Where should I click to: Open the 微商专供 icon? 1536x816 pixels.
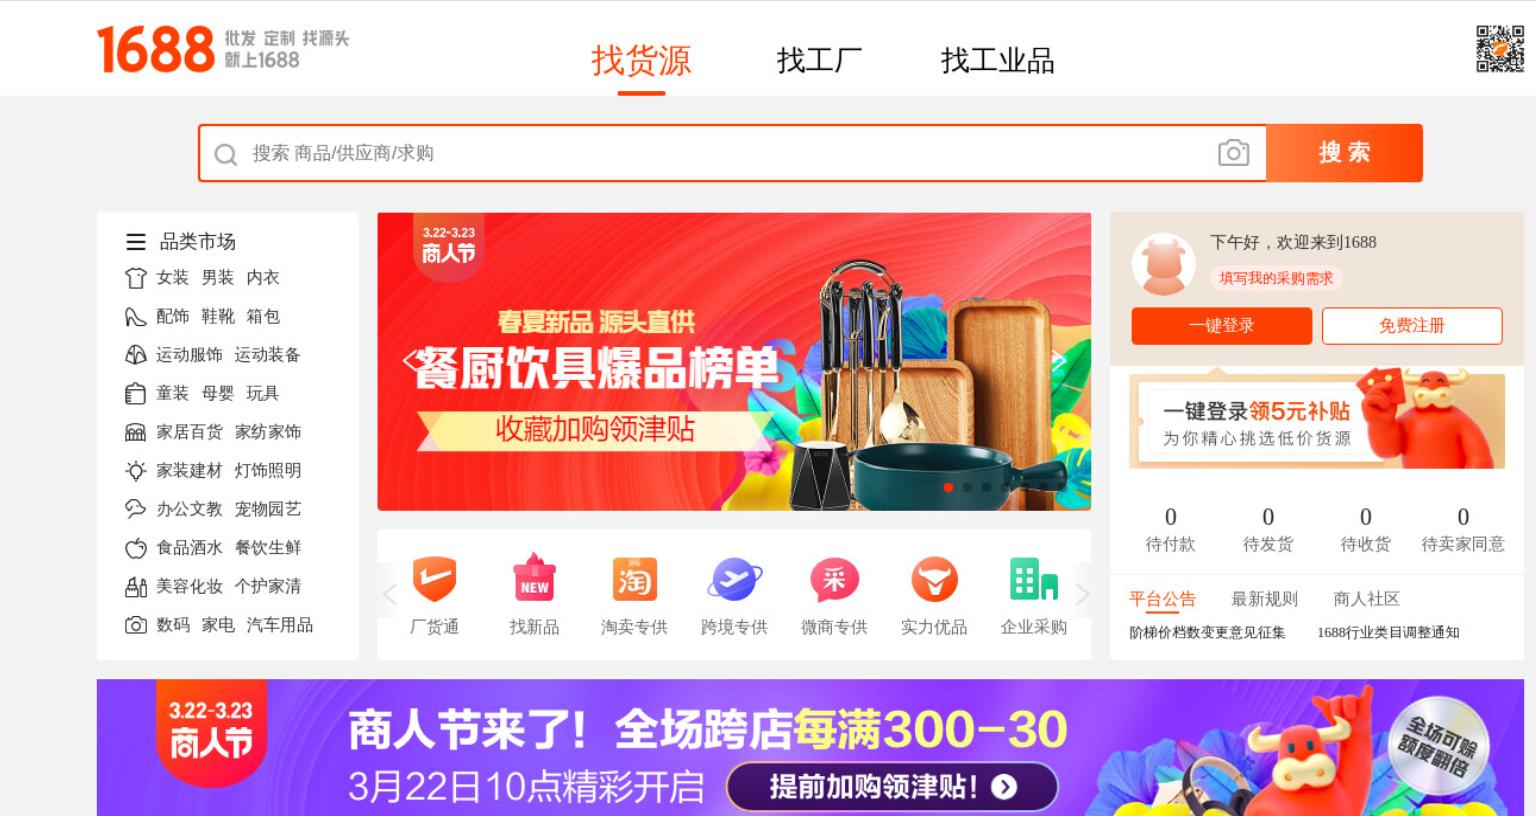(x=834, y=579)
